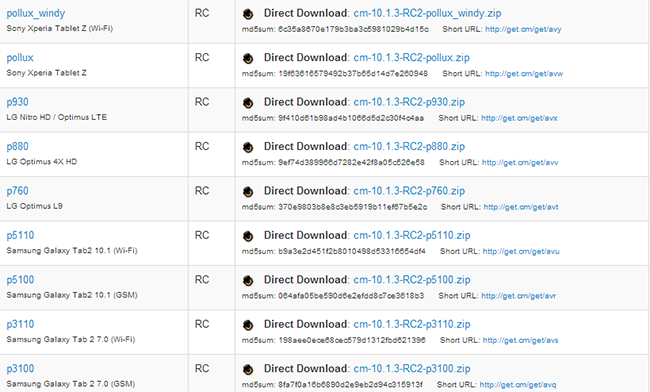
Task: Click the CyanogenMod icon beside cm-10.1.3-RC2-pollux_windy.zip
Action: (248, 14)
